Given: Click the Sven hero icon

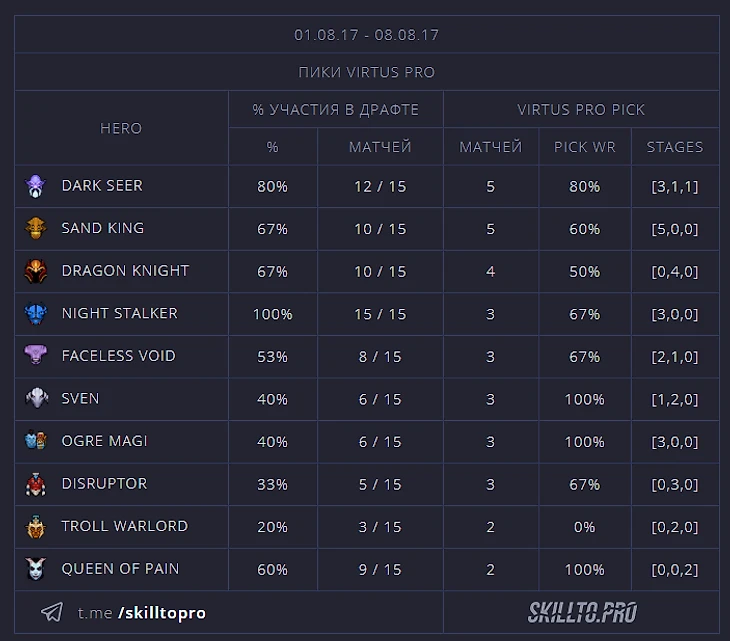Looking at the screenshot, I should coord(36,398).
